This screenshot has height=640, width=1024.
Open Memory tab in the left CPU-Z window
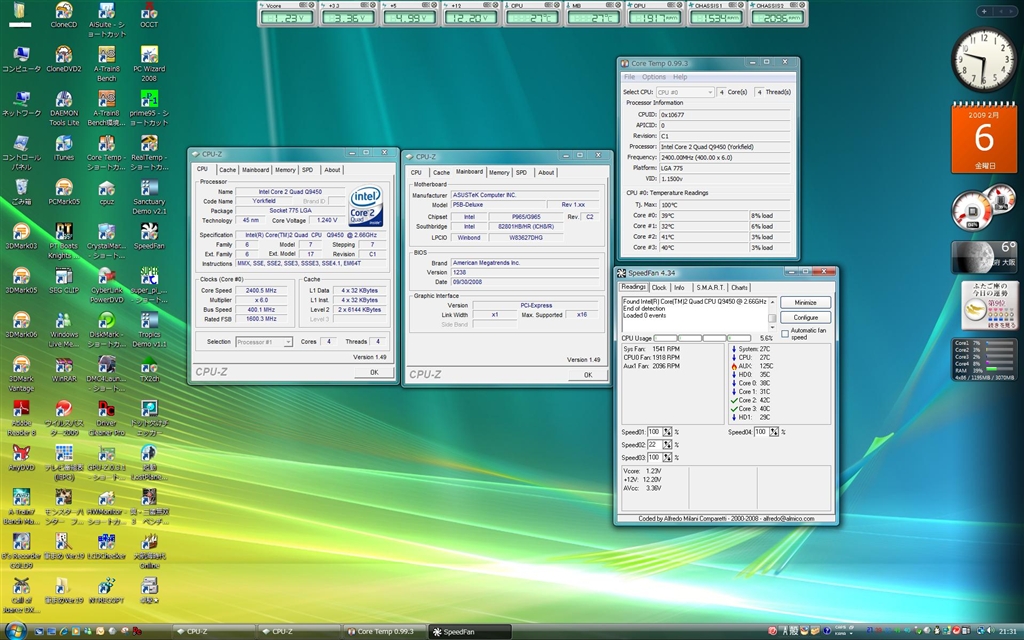[285, 170]
